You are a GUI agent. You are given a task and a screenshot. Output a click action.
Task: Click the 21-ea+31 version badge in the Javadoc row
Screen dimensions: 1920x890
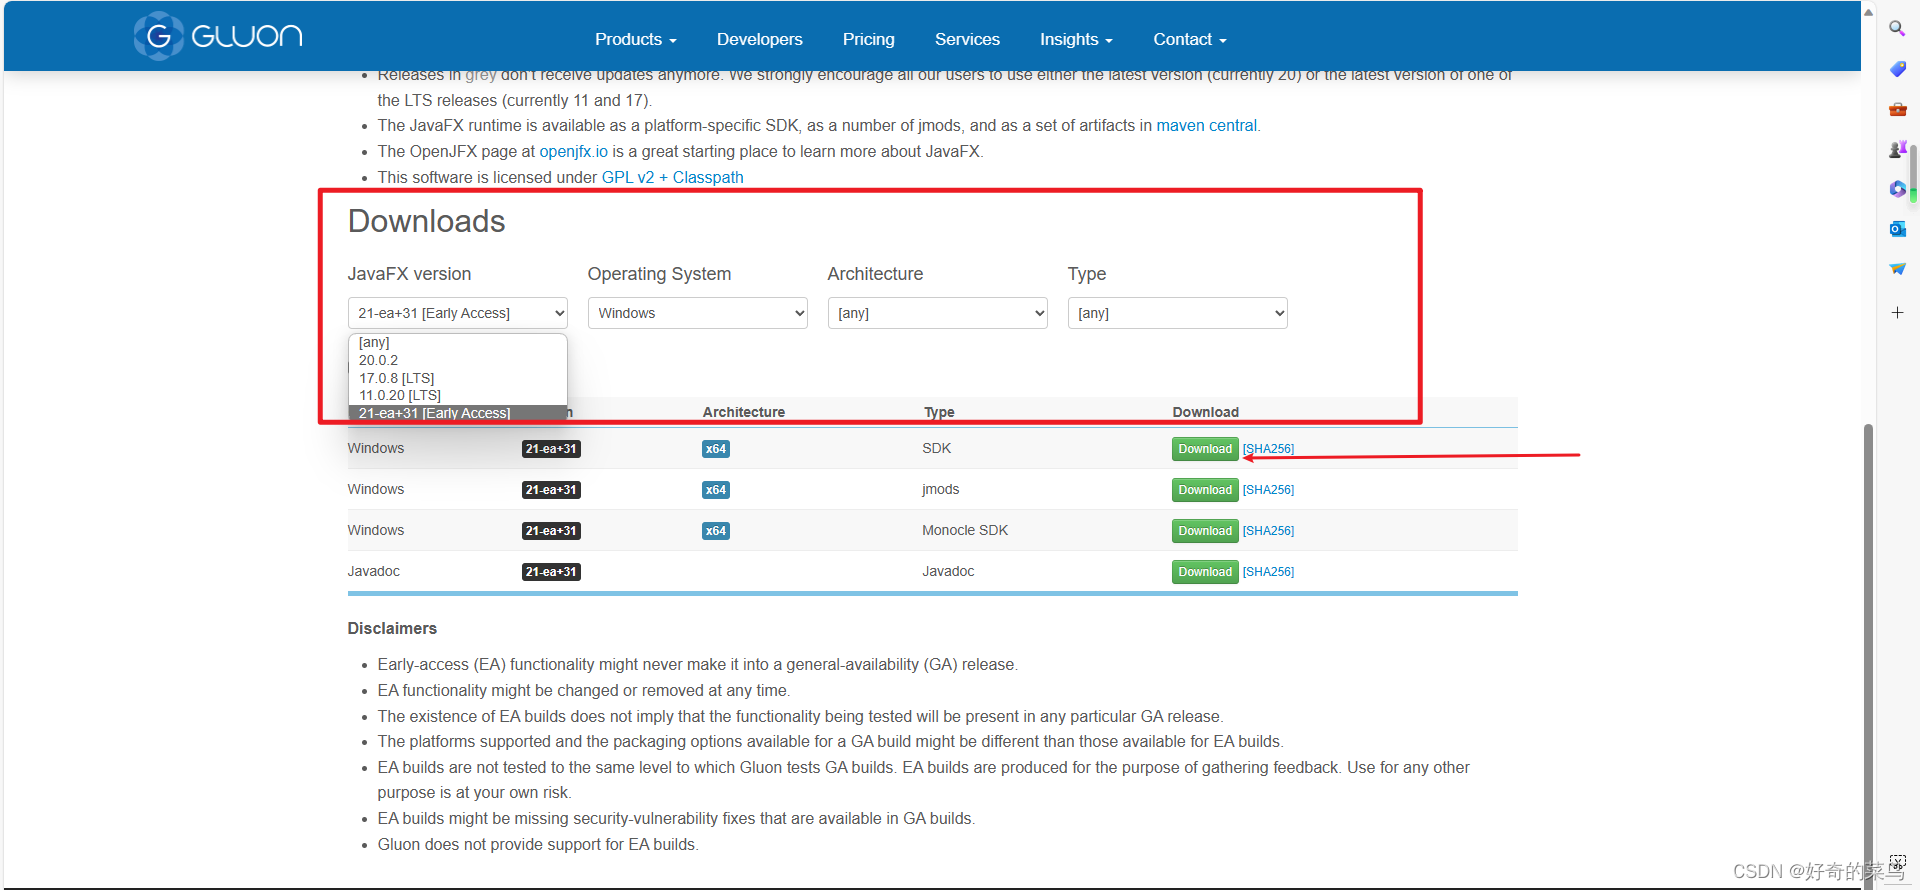tap(551, 572)
